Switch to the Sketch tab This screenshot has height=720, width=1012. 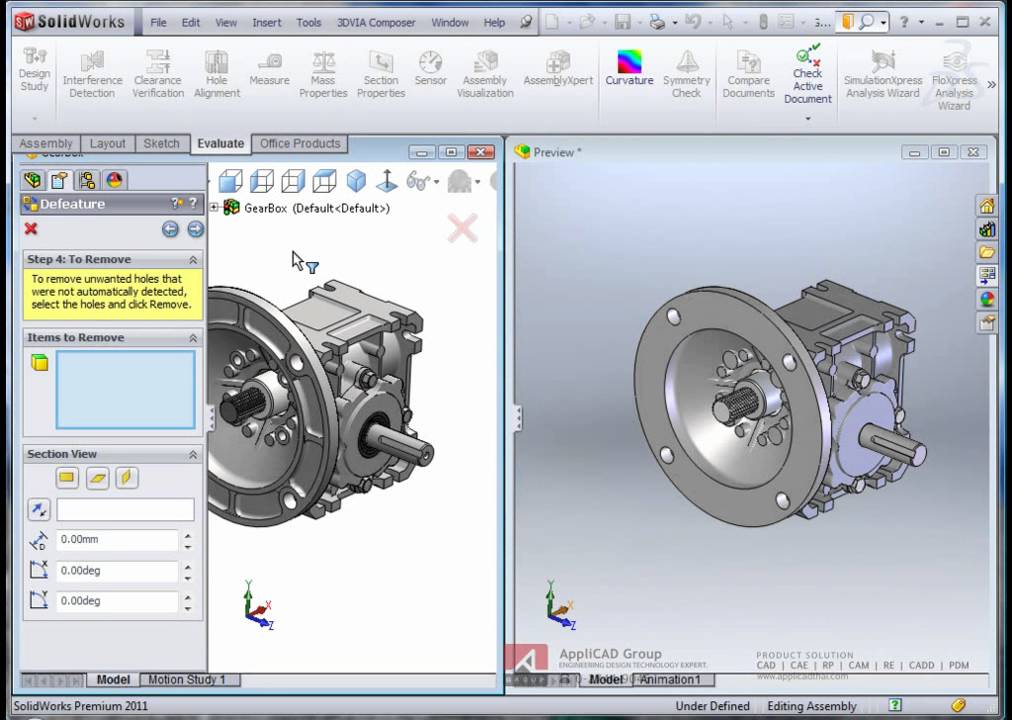[161, 143]
